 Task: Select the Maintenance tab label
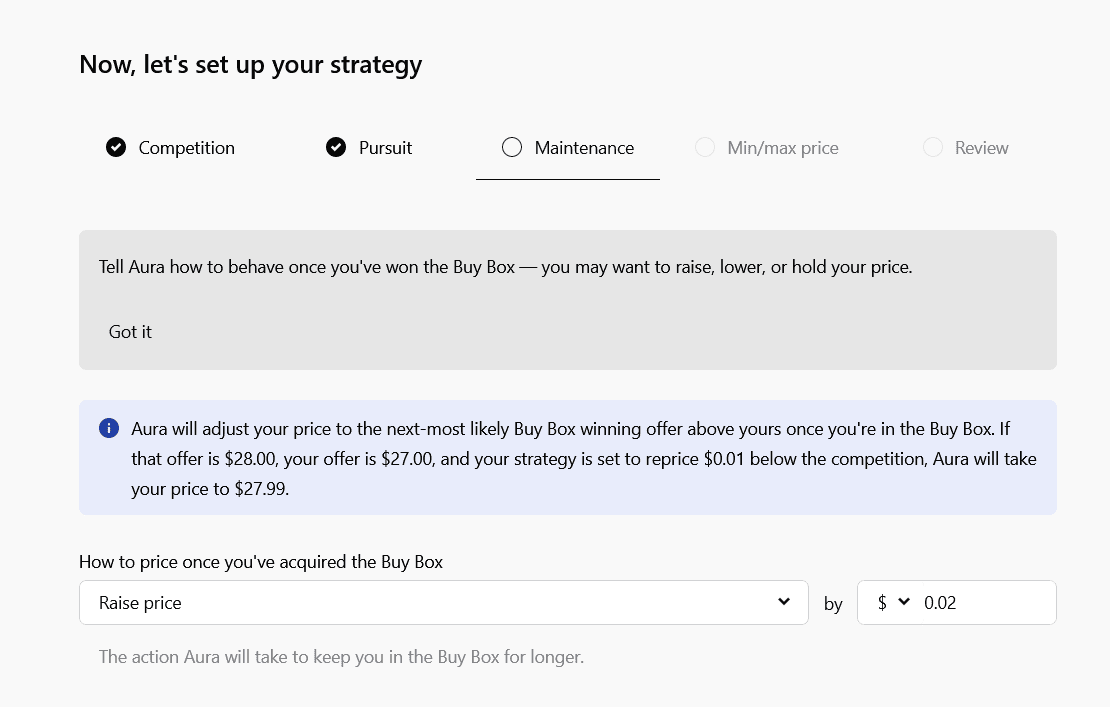point(584,148)
